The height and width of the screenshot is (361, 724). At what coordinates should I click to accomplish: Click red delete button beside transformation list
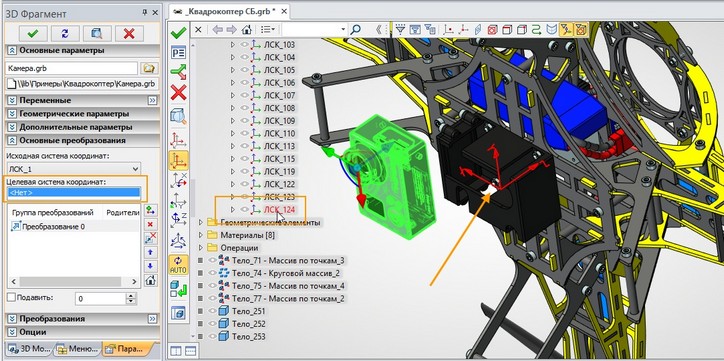151,224
